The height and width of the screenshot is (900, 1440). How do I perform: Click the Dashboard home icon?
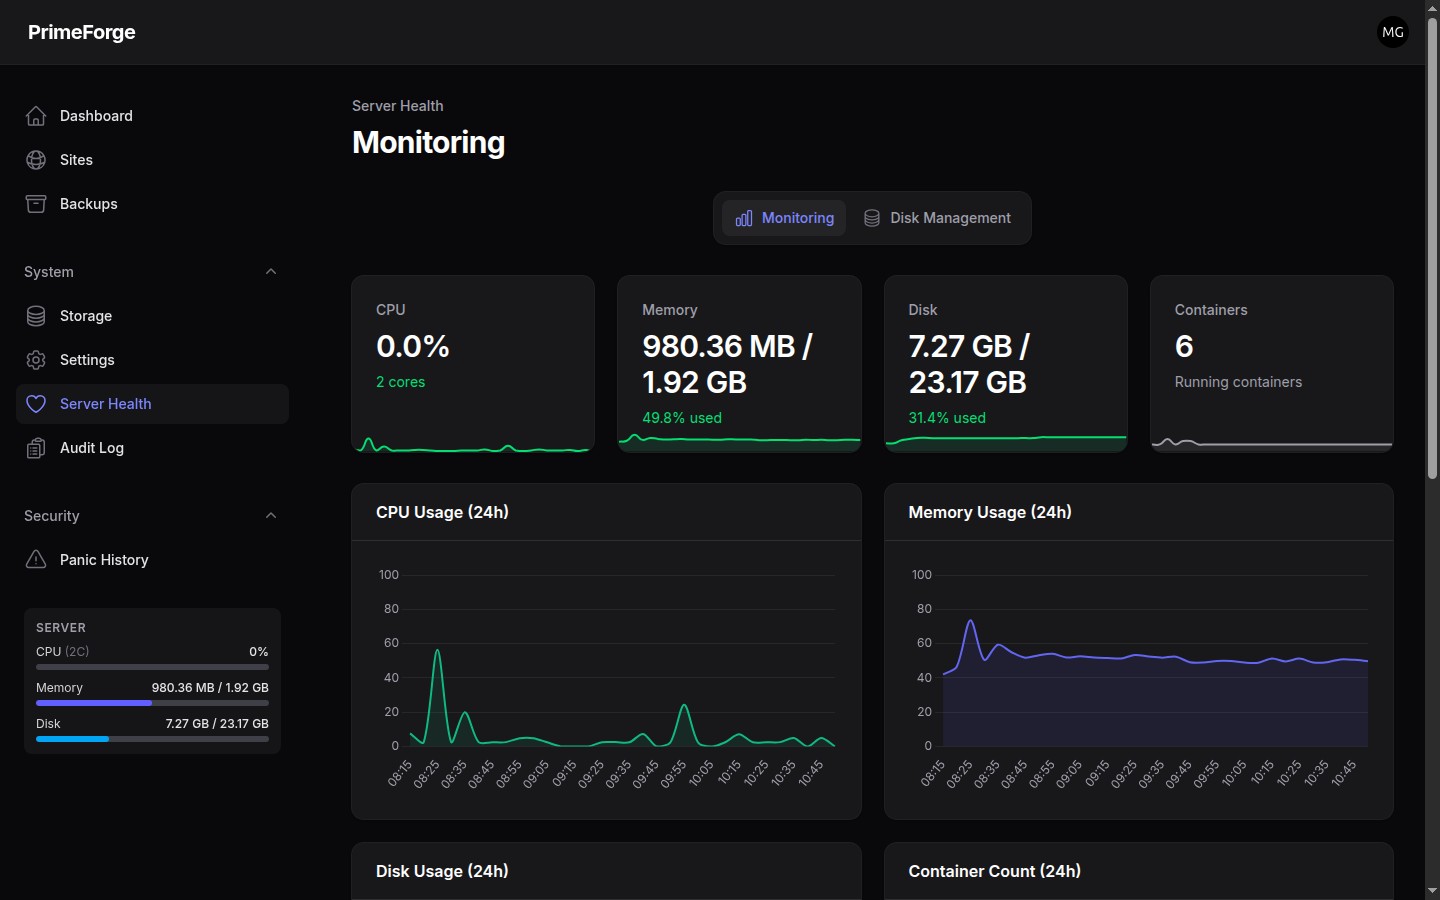36,116
